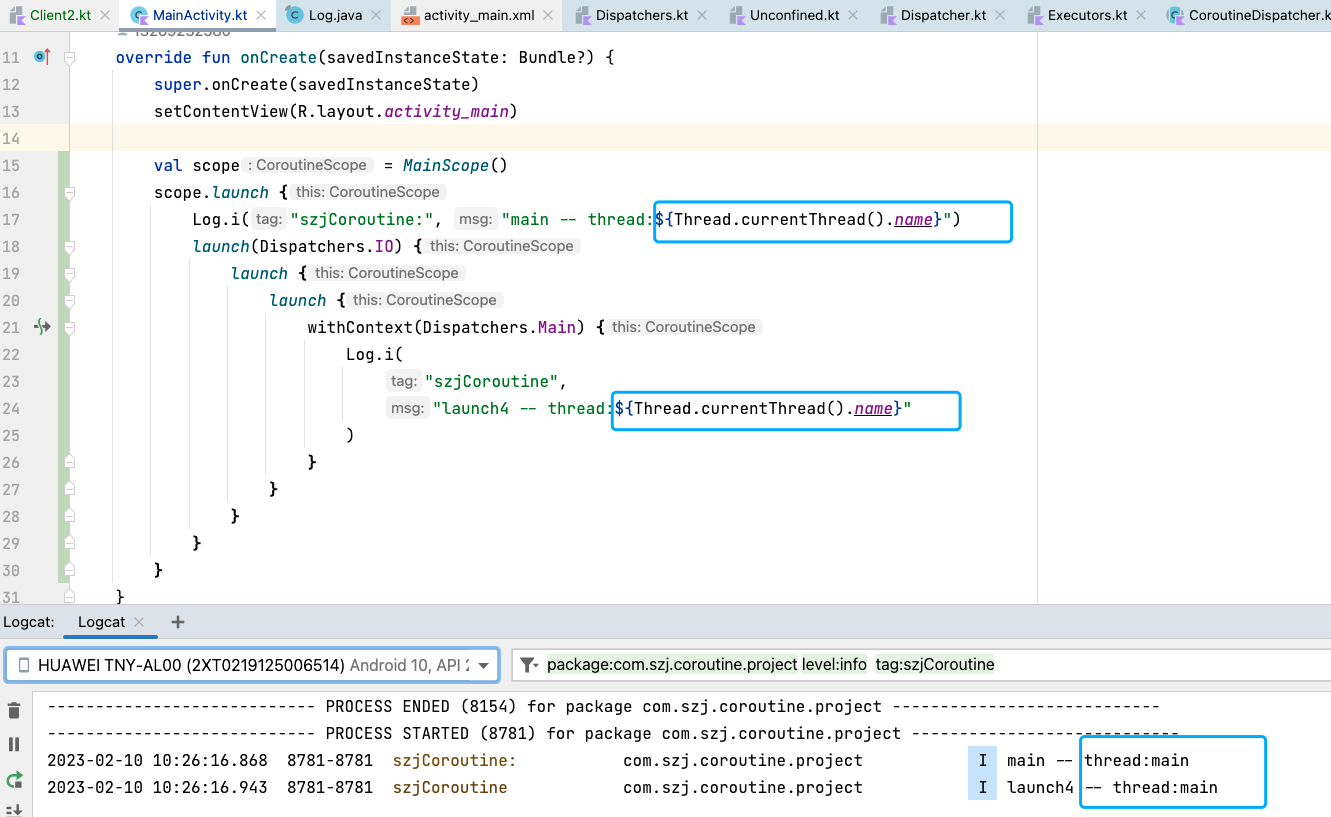The height and width of the screenshot is (817, 1331).
Task: Switch to the Unconfined.kt tab
Action: click(794, 15)
